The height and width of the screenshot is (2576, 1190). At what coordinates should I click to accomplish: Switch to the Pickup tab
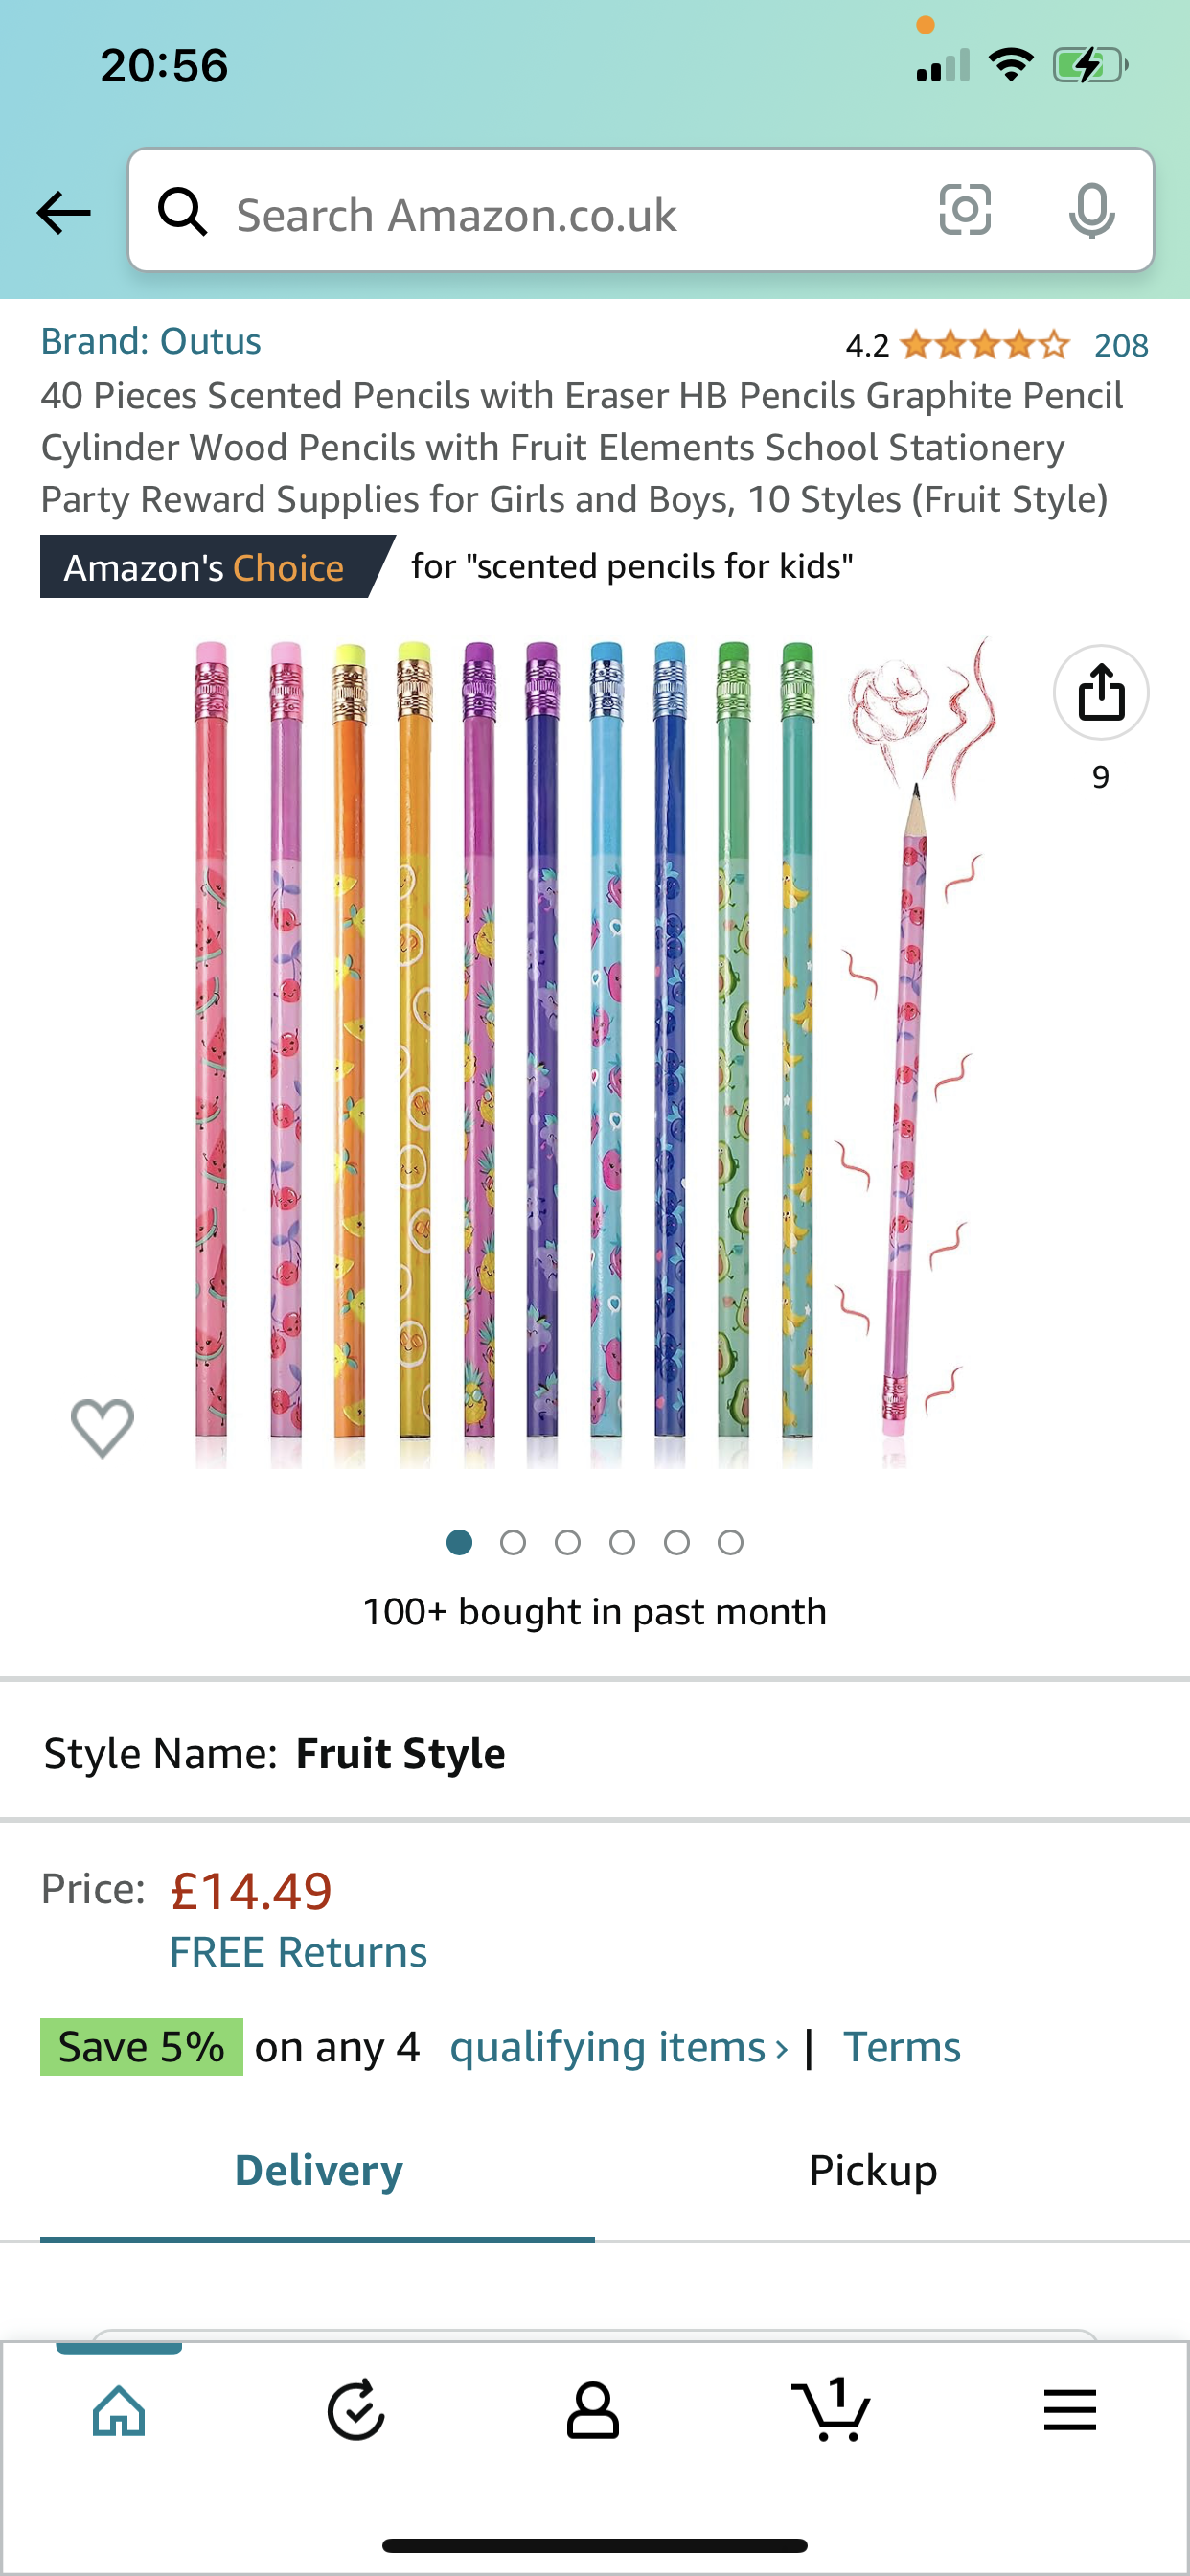tap(873, 2170)
